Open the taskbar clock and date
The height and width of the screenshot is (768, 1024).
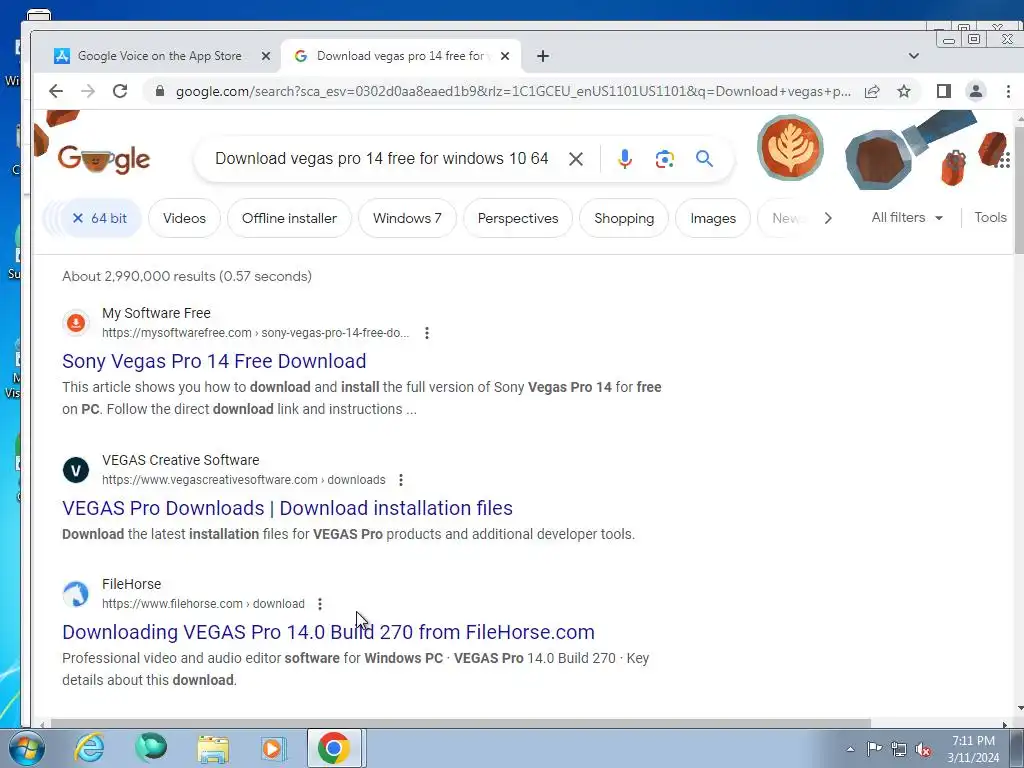(x=973, y=749)
